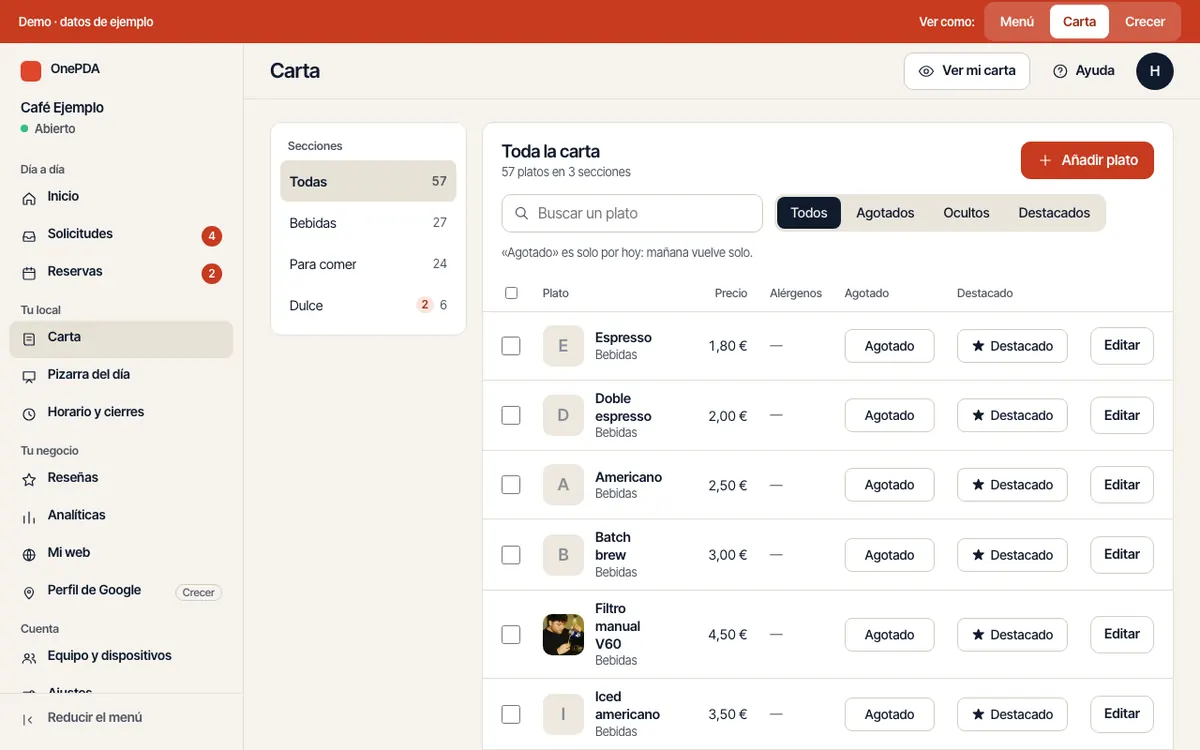The height and width of the screenshot is (750, 1200).
Task: Filter dishes by Destacados
Action: click(x=1054, y=213)
